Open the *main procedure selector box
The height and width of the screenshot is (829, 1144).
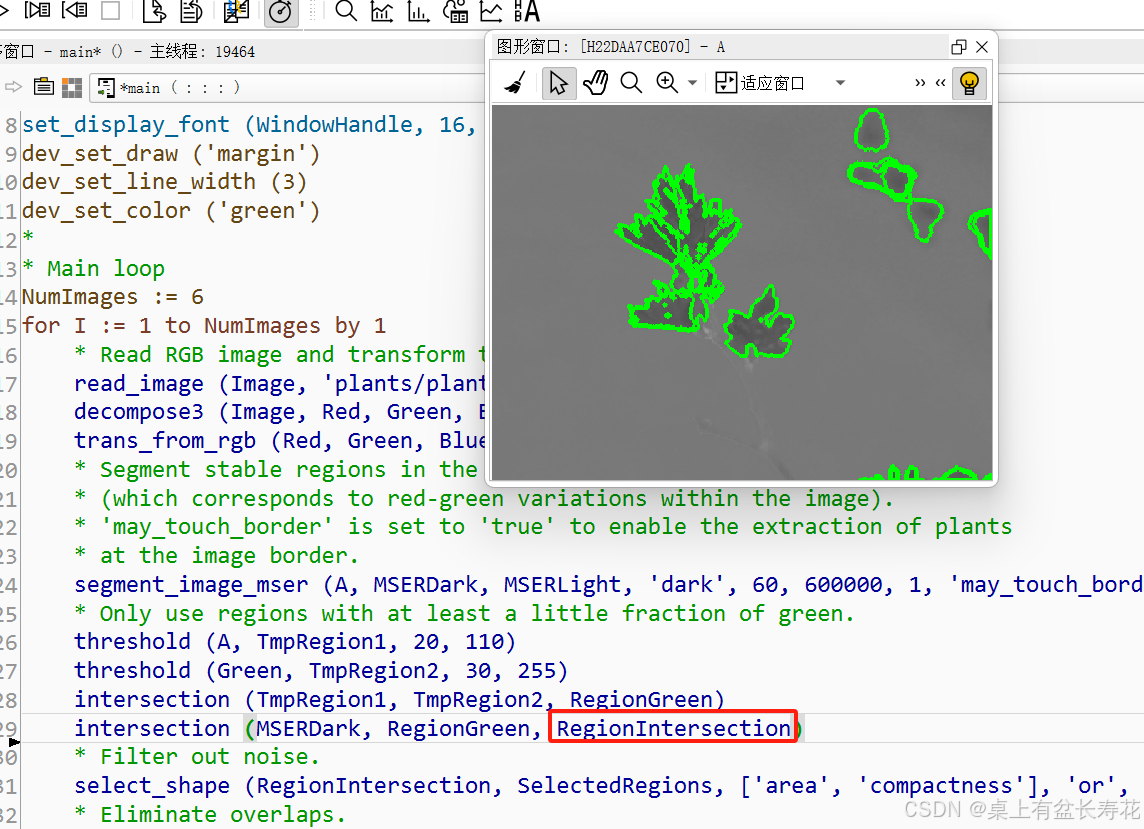point(288,88)
